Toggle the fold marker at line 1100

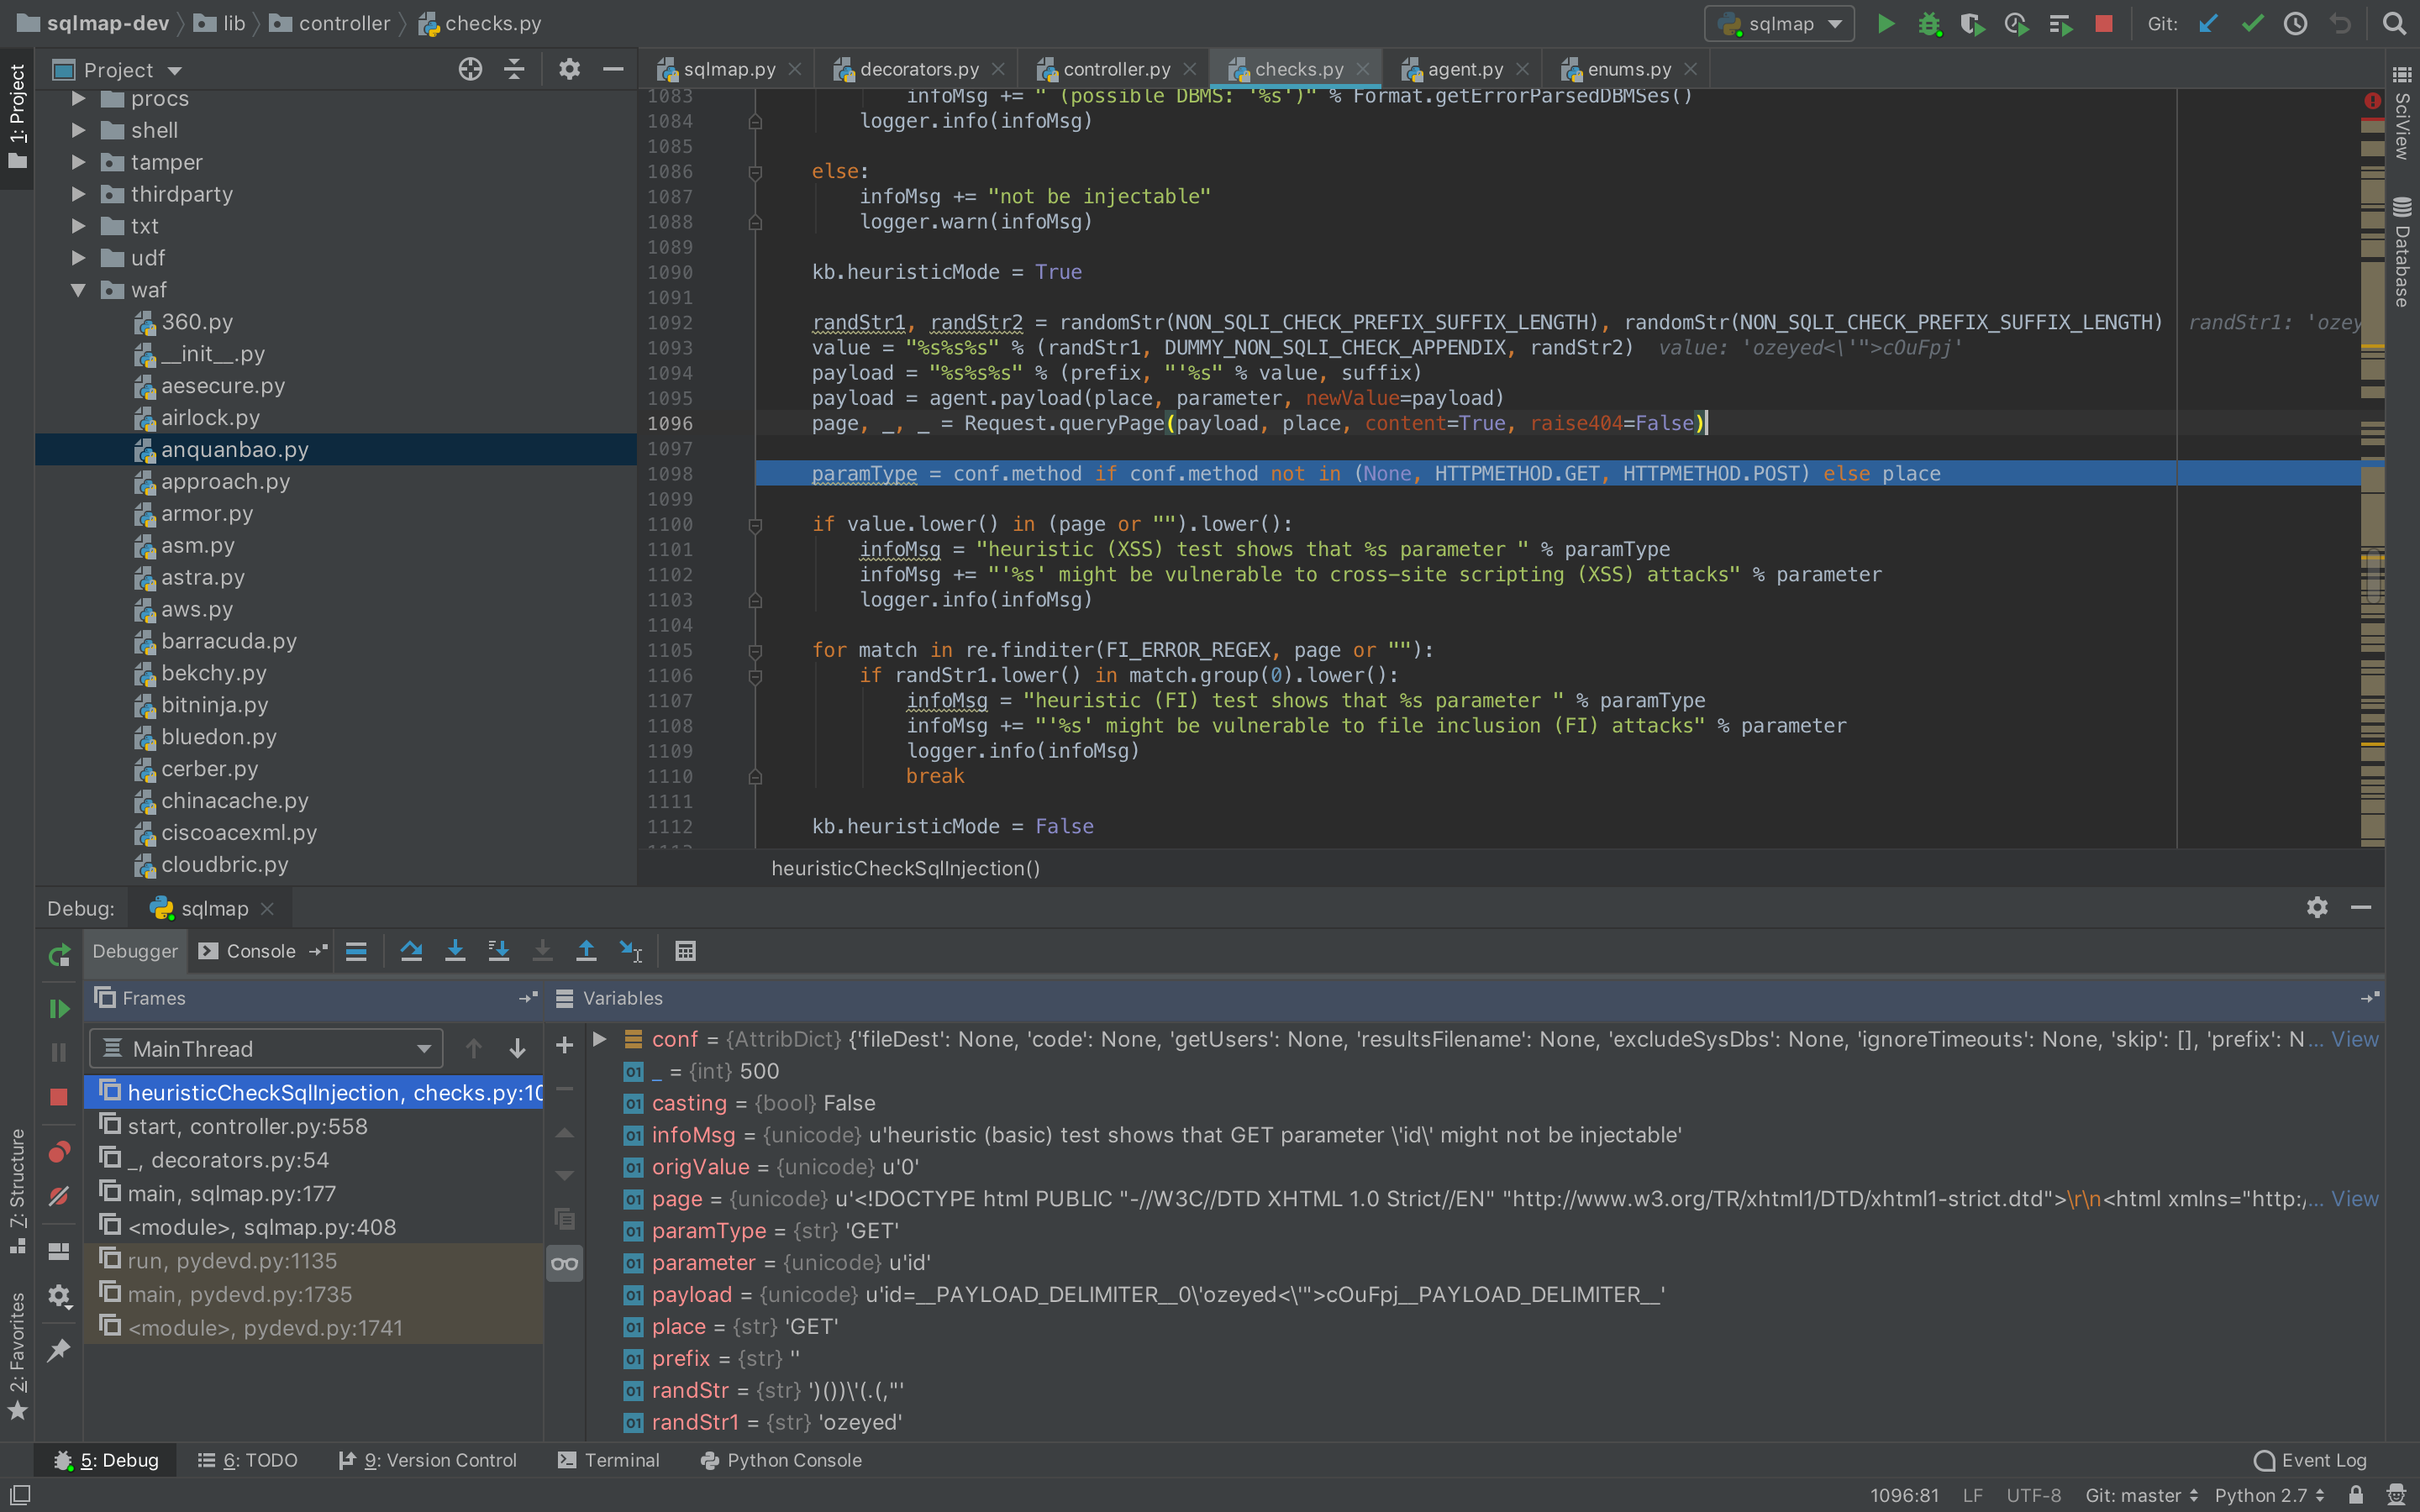pyautogui.click(x=756, y=525)
